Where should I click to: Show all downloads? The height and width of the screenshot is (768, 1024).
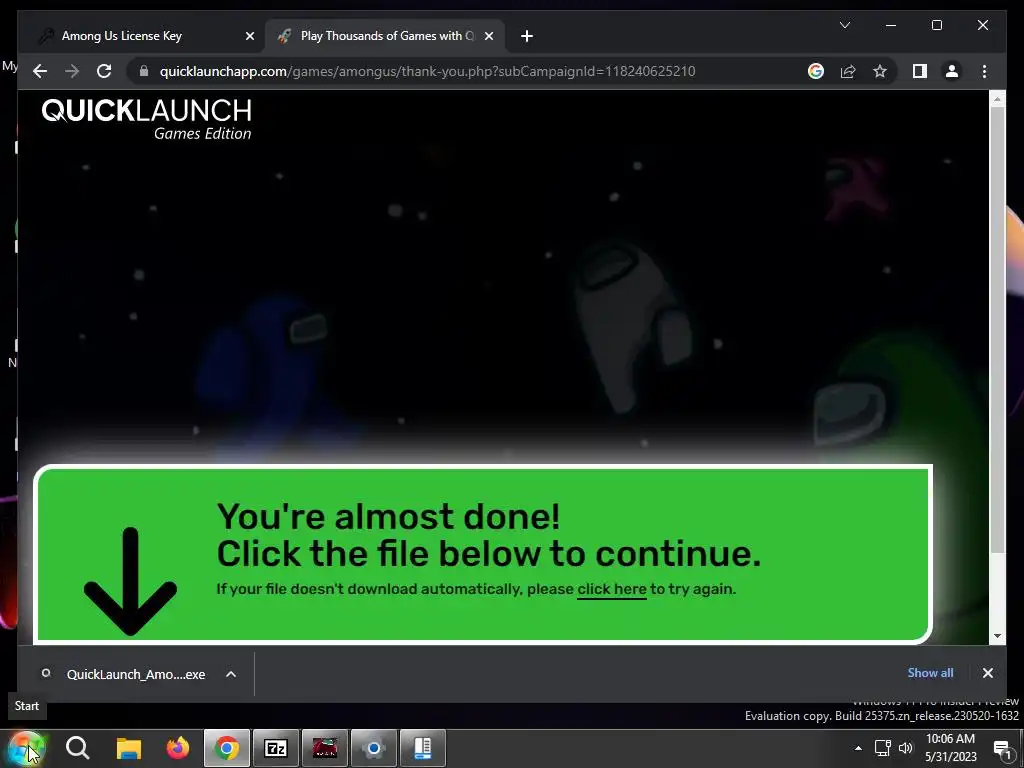point(930,673)
